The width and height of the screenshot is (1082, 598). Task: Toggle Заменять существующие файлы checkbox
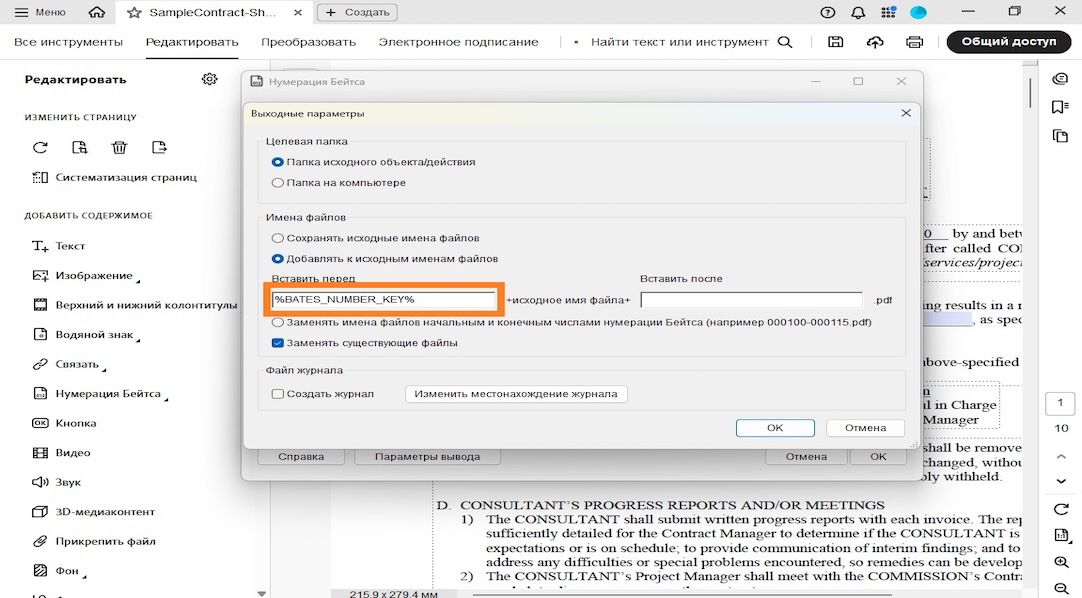(277, 343)
